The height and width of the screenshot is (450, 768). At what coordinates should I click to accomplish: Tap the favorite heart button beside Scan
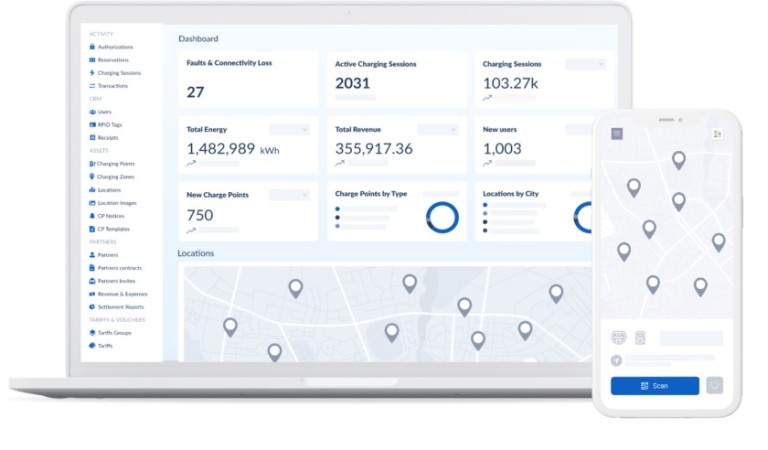point(714,385)
